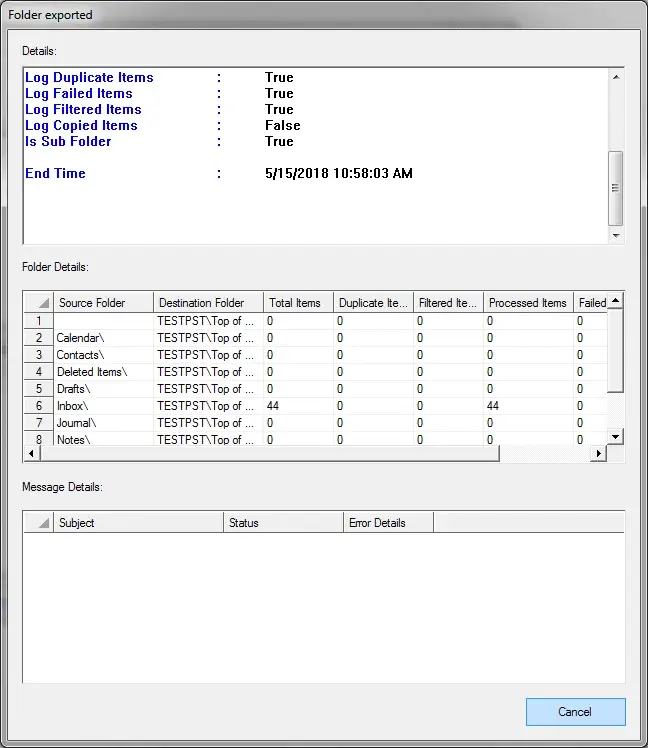Sort by Total Items column header
The width and height of the screenshot is (648, 748).
click(298, 303)
